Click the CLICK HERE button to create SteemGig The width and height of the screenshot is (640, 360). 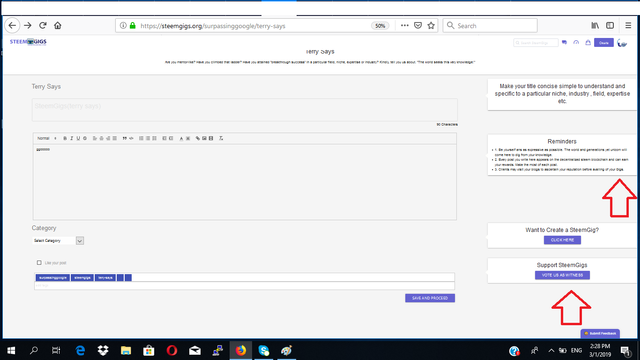(562, 240)
